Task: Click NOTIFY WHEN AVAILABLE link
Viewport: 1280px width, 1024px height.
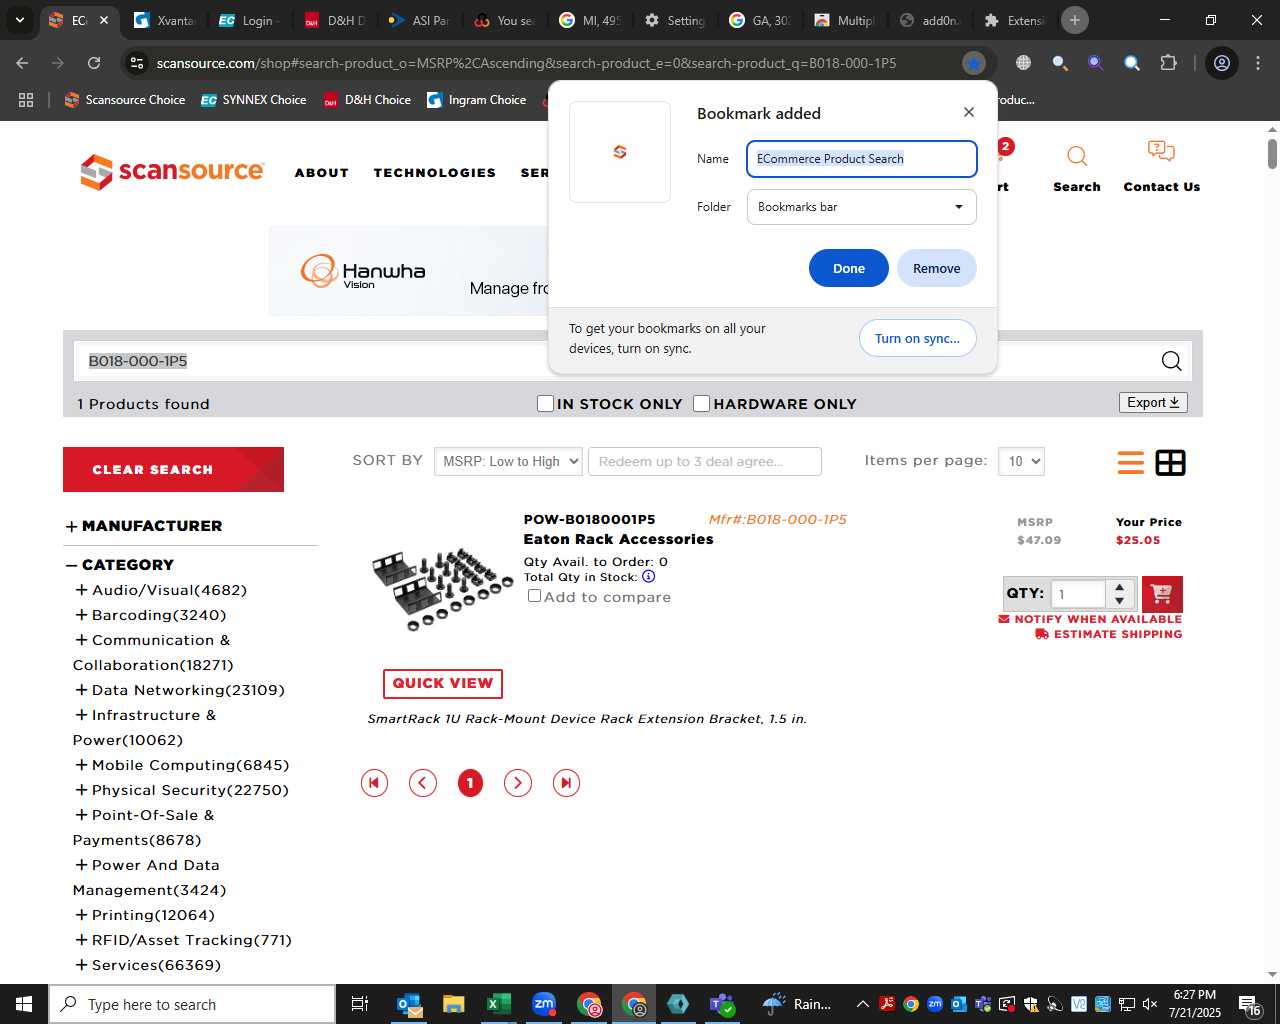Action: pos(1090,619)
